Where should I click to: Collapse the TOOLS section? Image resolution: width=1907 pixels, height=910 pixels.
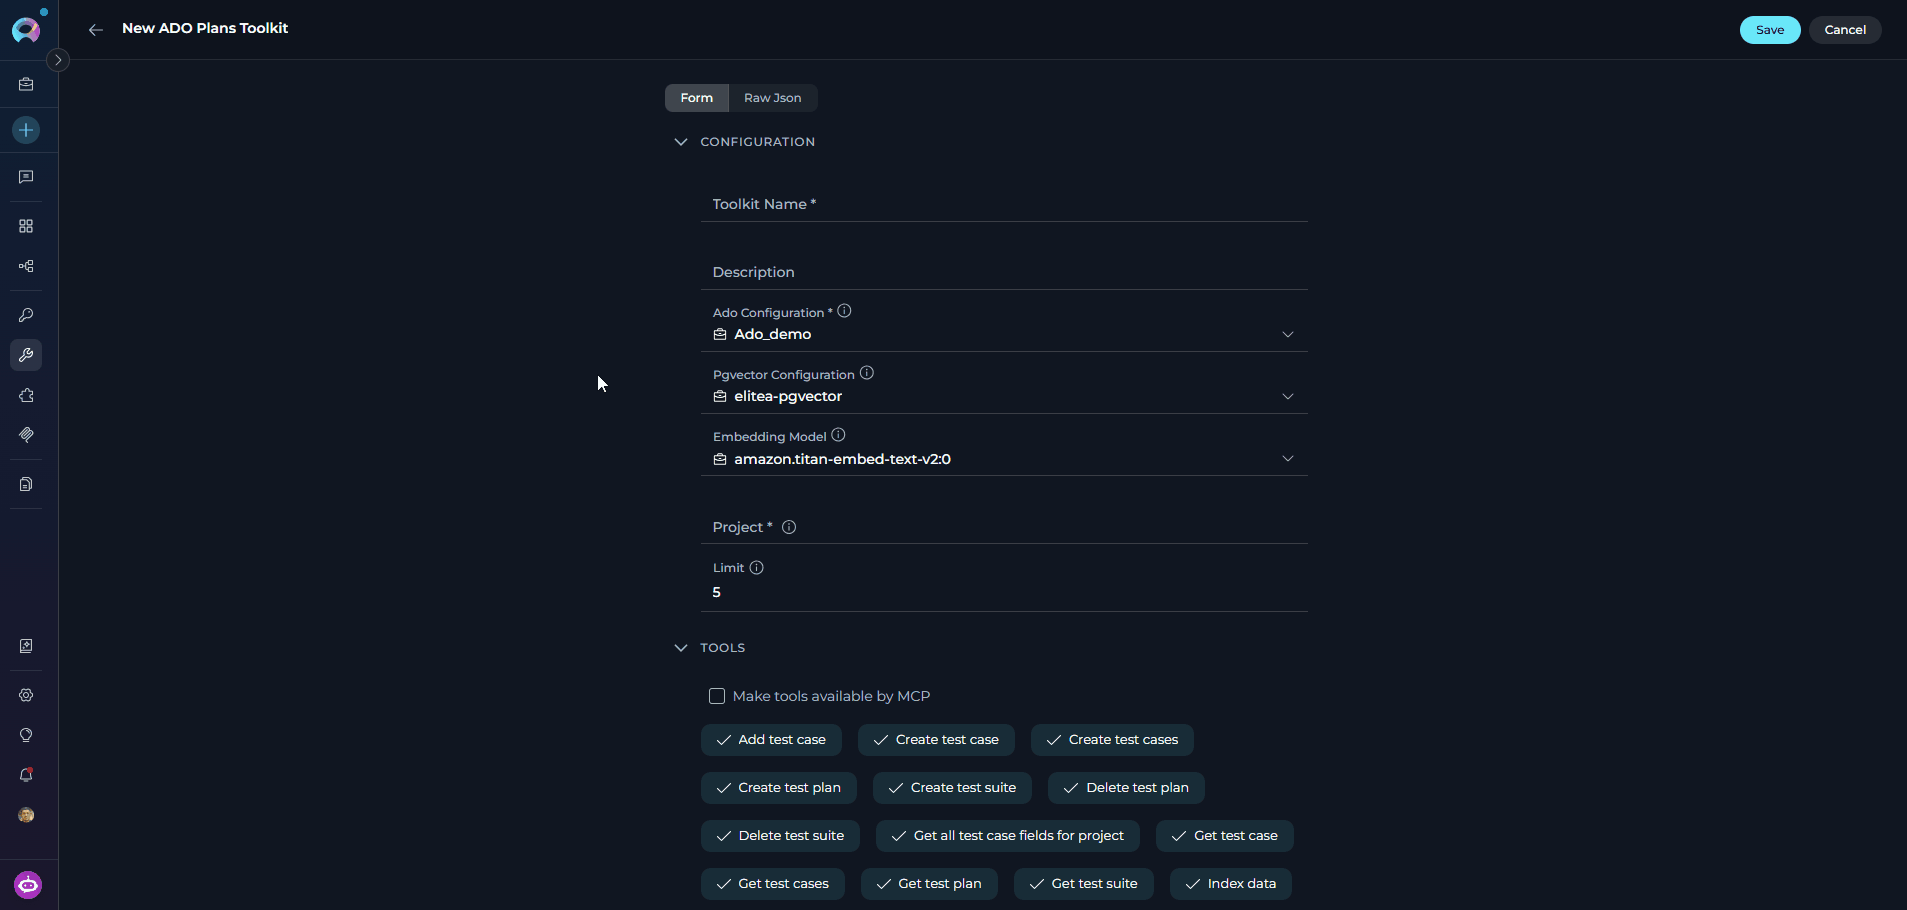click(x=681, y=648)
